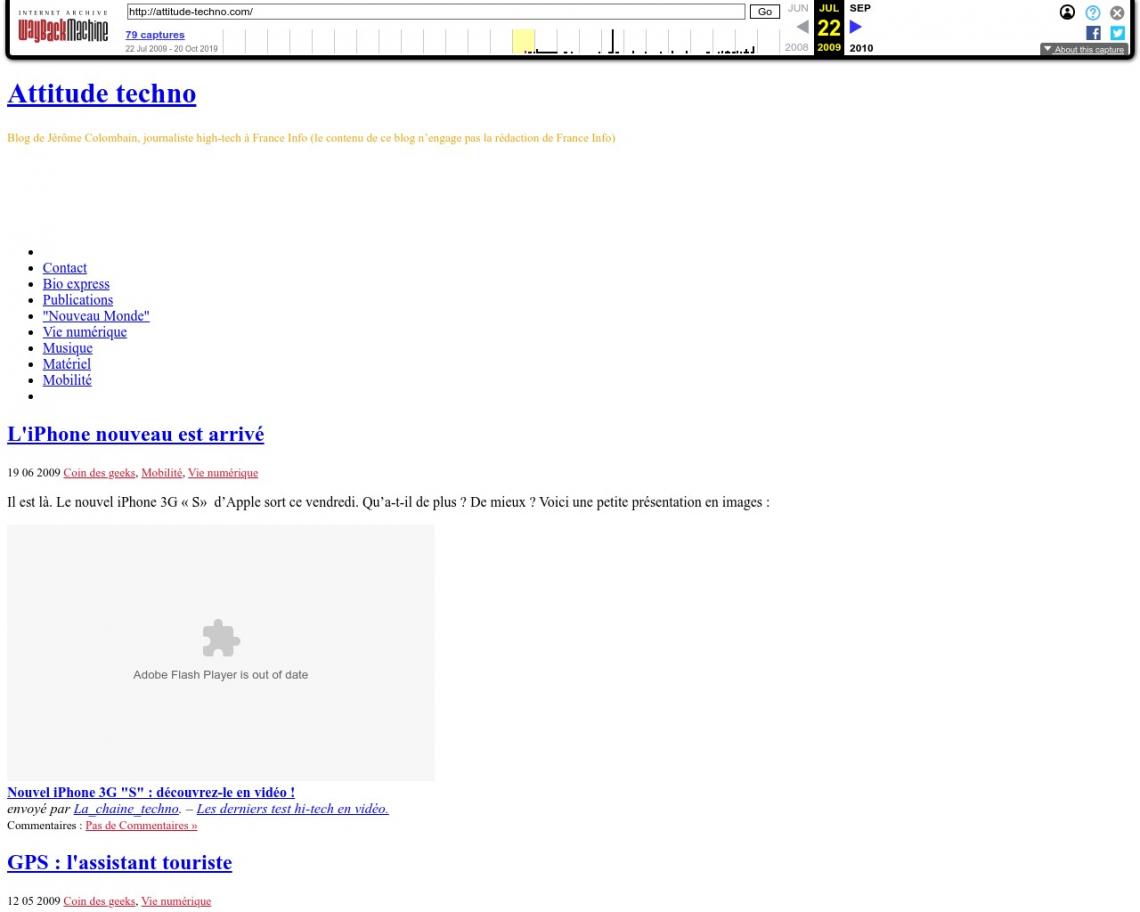The height and width of the screenshot is (912, 1140).
Task: Open the Mobilité menu item
Action: coord(68,380)
